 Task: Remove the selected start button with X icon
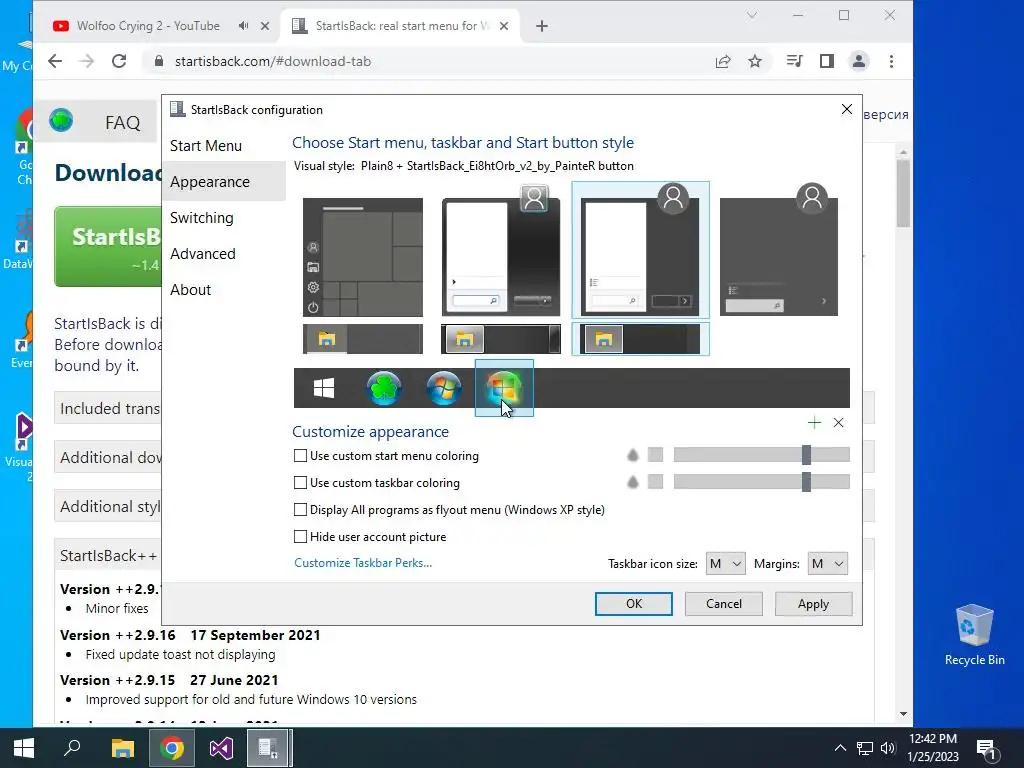(x=839, y=423)
